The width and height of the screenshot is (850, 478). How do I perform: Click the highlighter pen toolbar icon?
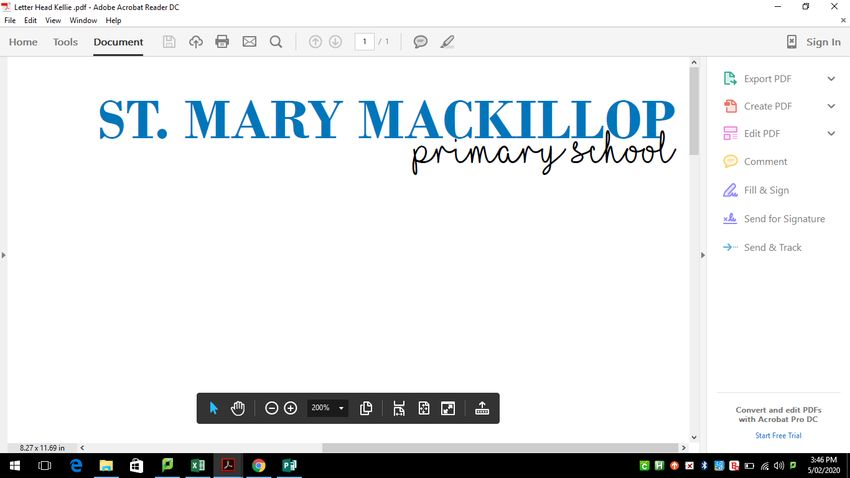[447, 42]
